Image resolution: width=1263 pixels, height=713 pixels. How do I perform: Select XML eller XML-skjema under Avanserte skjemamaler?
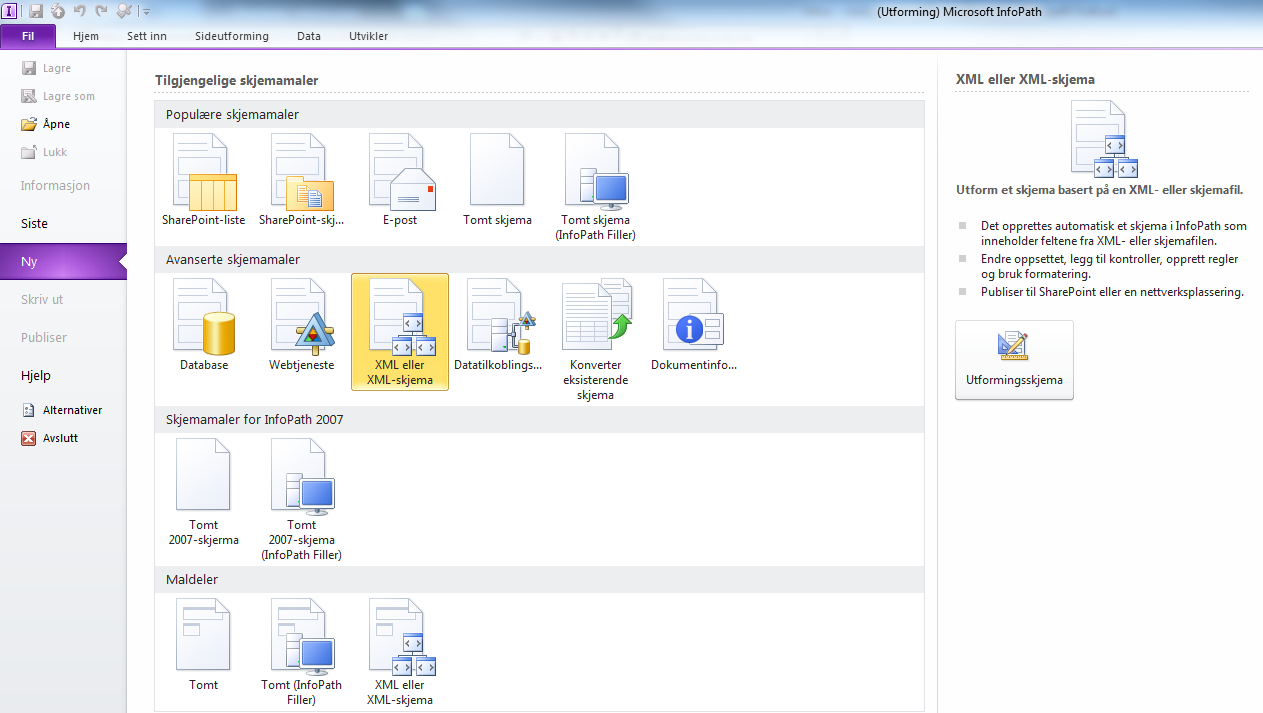tap(400, 332)
